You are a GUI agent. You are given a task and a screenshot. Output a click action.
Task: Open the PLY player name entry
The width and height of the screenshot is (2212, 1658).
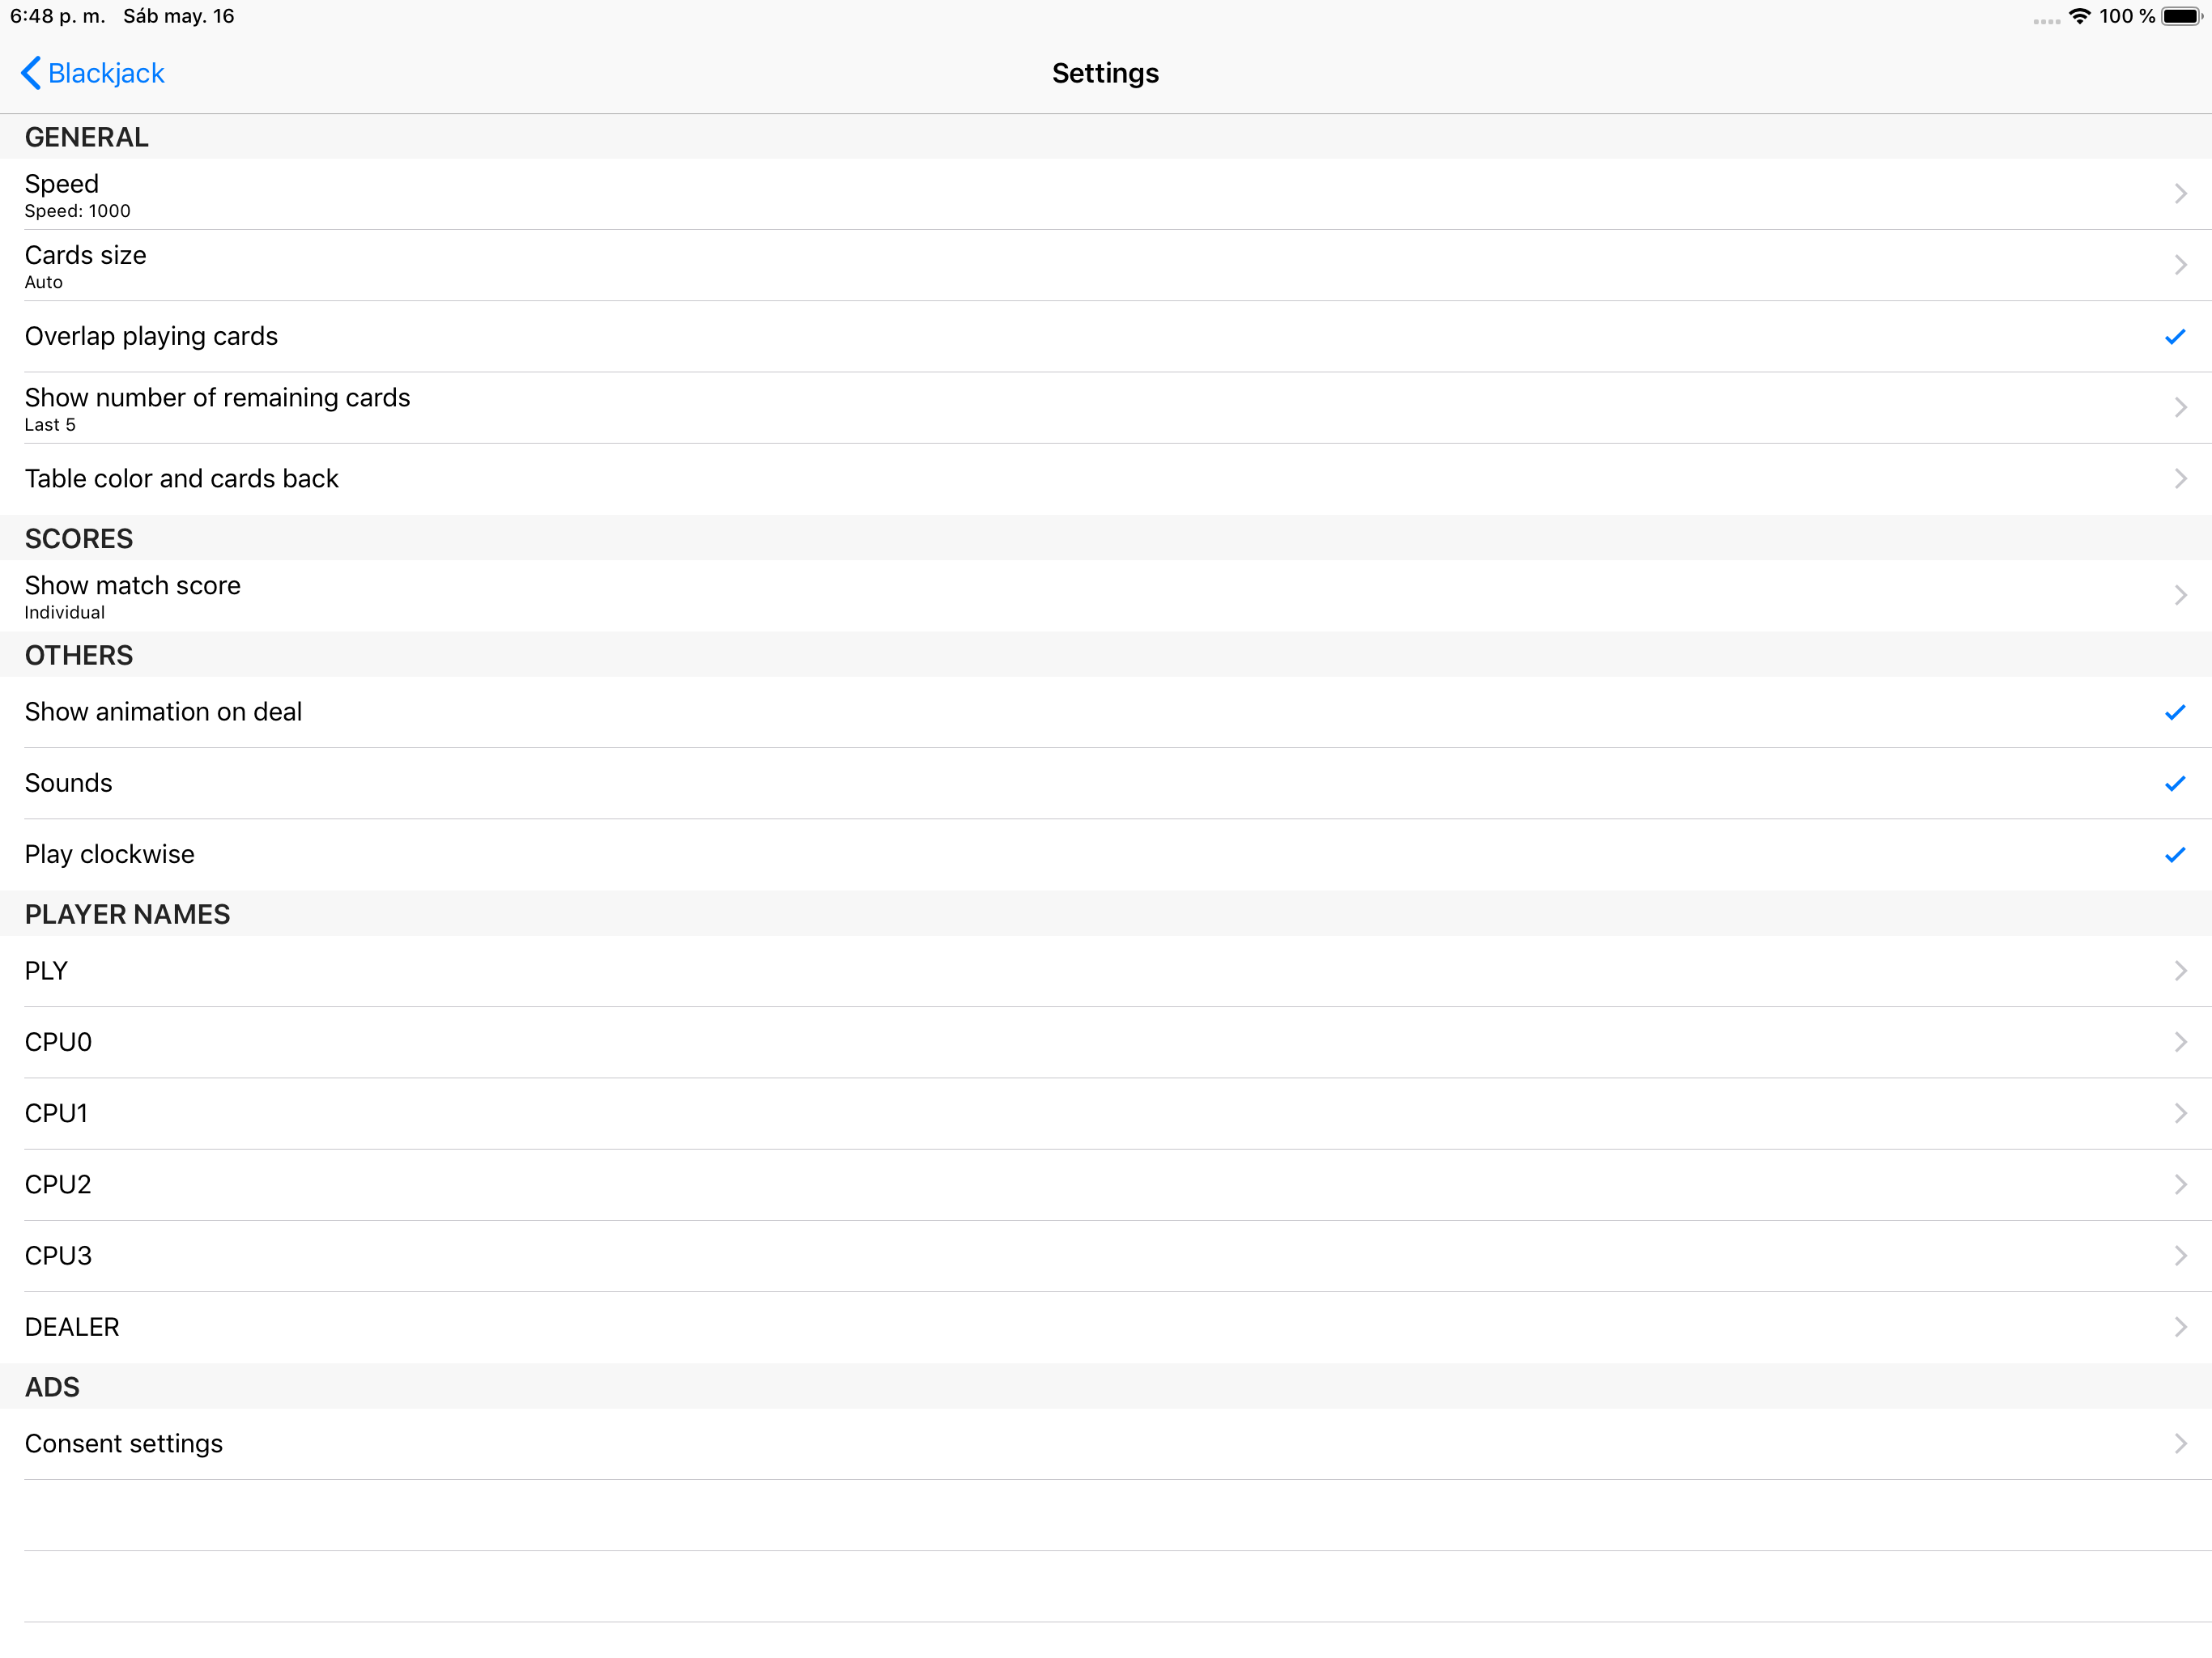point(47,971)
